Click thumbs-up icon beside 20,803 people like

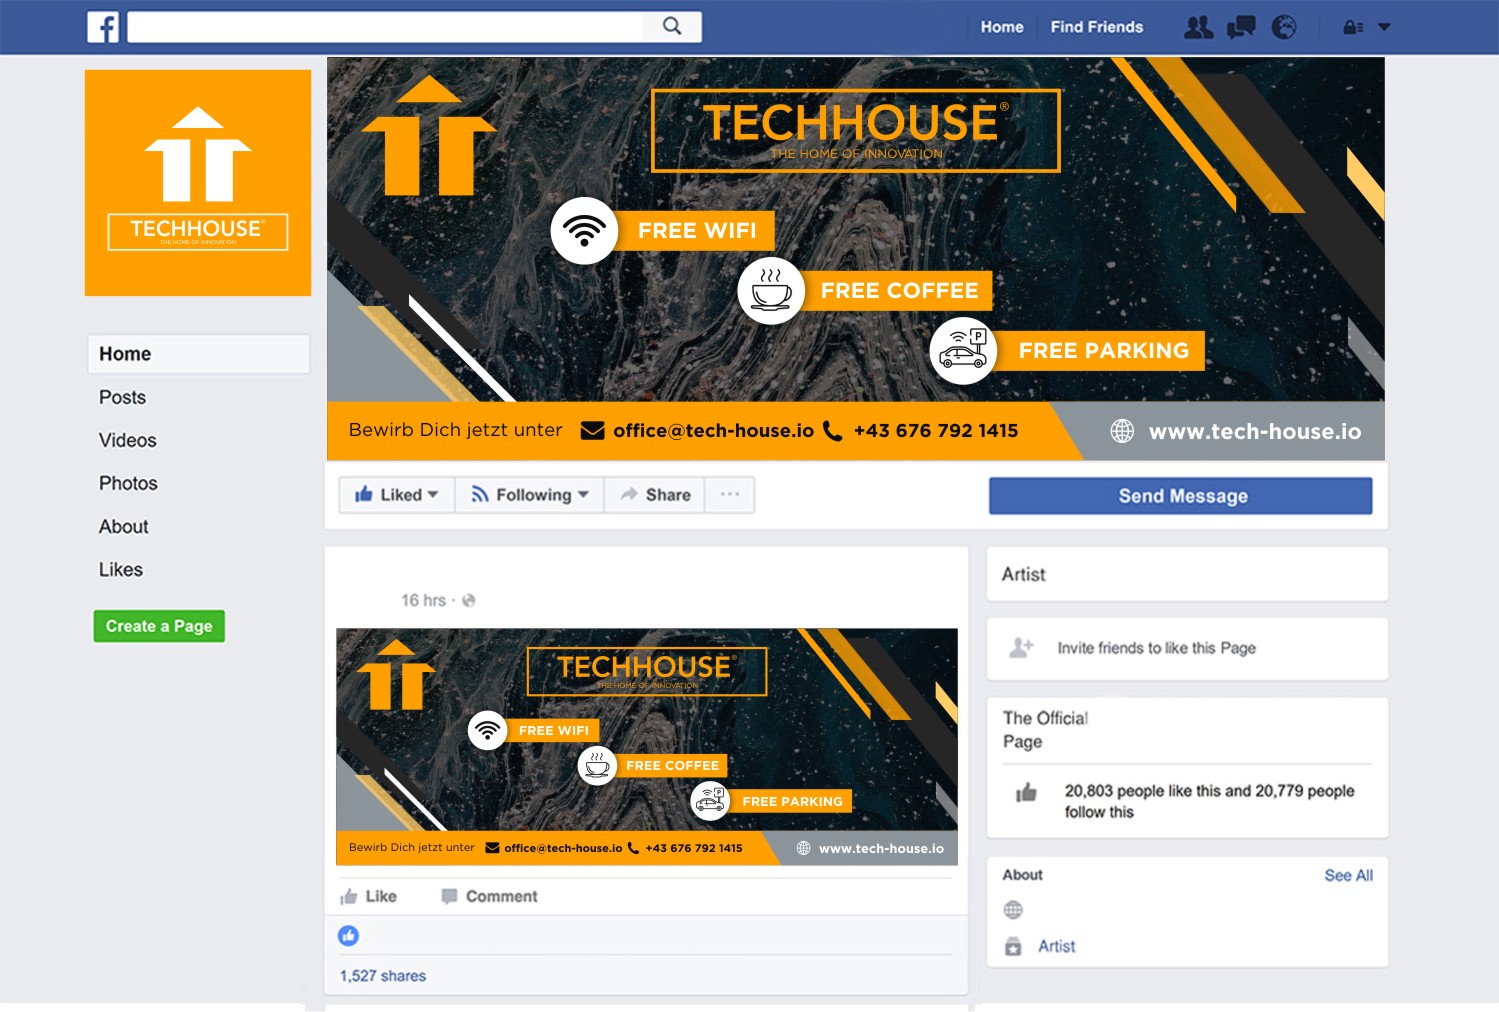1026,793
